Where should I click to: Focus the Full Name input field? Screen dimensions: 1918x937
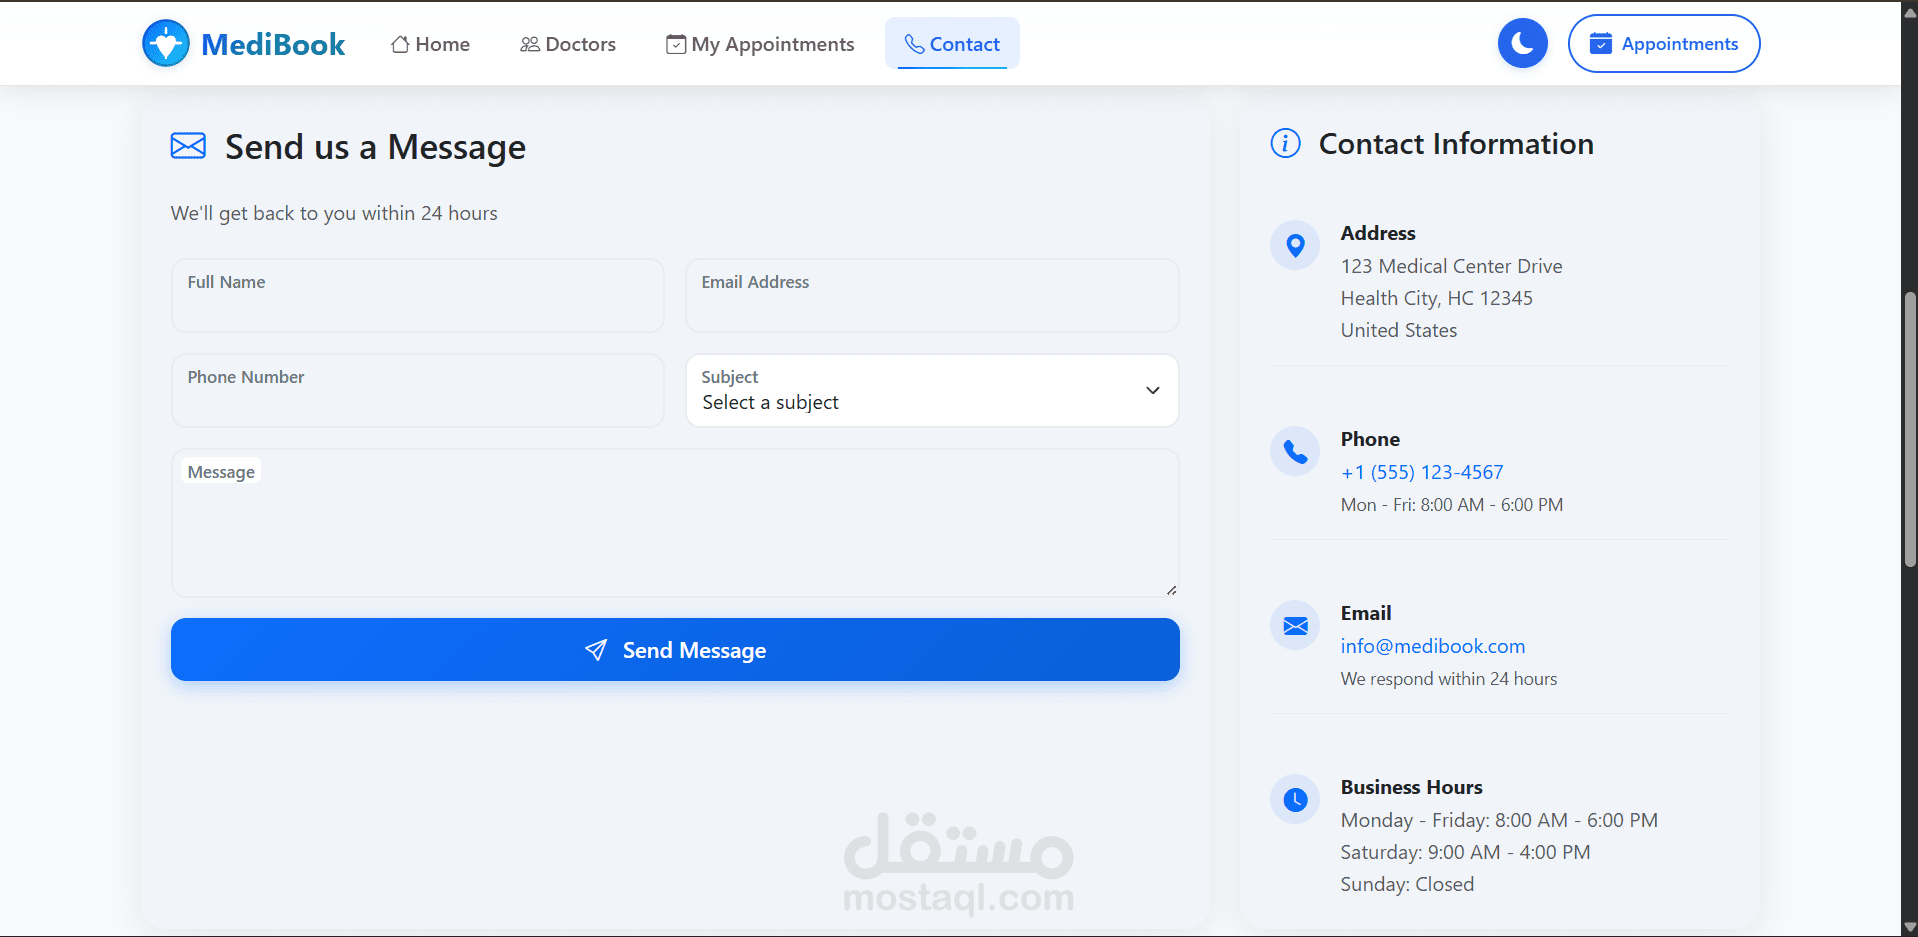418,296
